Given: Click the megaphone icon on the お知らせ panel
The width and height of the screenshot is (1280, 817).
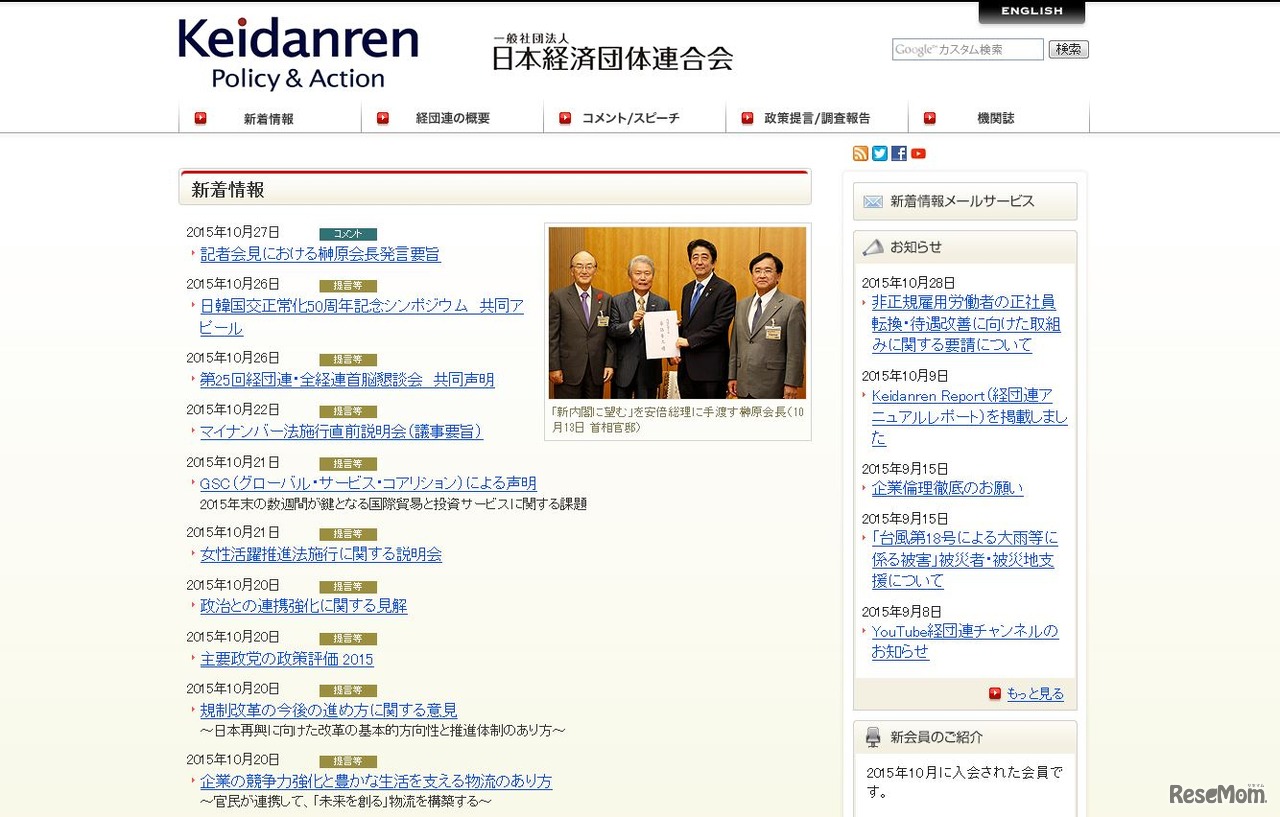Looking at the screenshot, I should 872,246.
